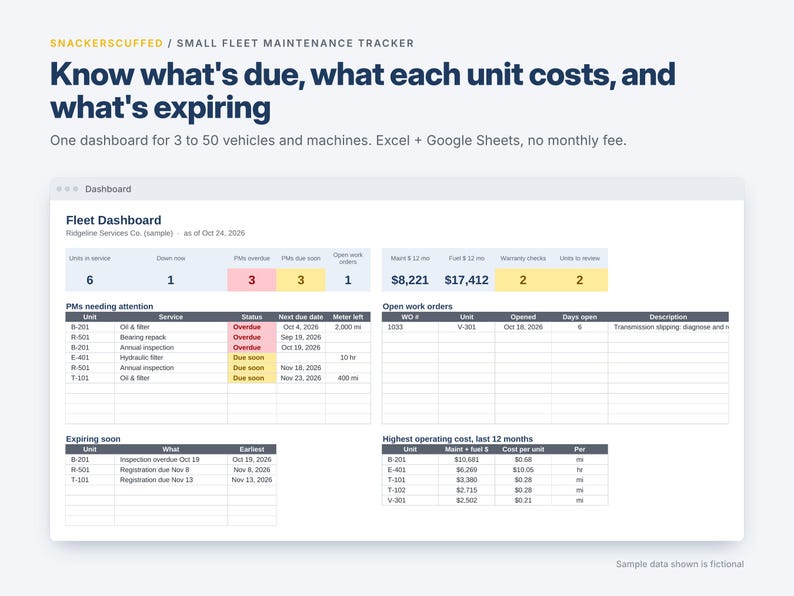Select the Warranty checks yellow card
Viewport: 794px width, 596px height.
tap(523, 280)
